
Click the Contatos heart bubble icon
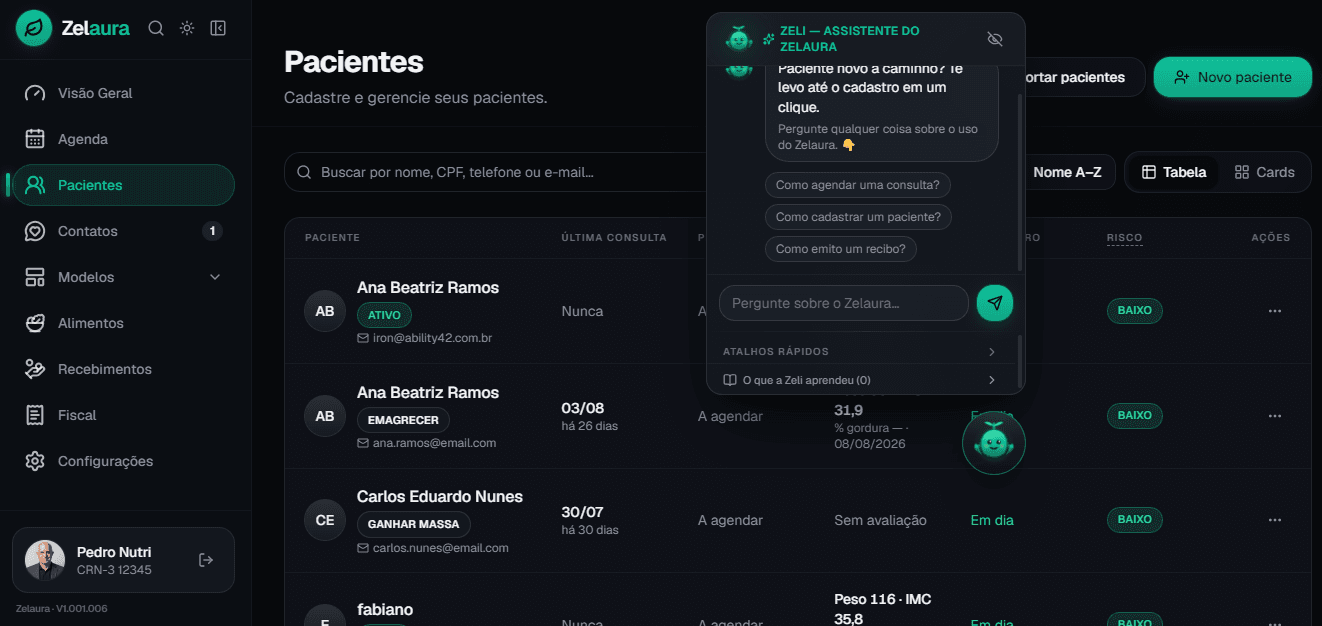35,231
